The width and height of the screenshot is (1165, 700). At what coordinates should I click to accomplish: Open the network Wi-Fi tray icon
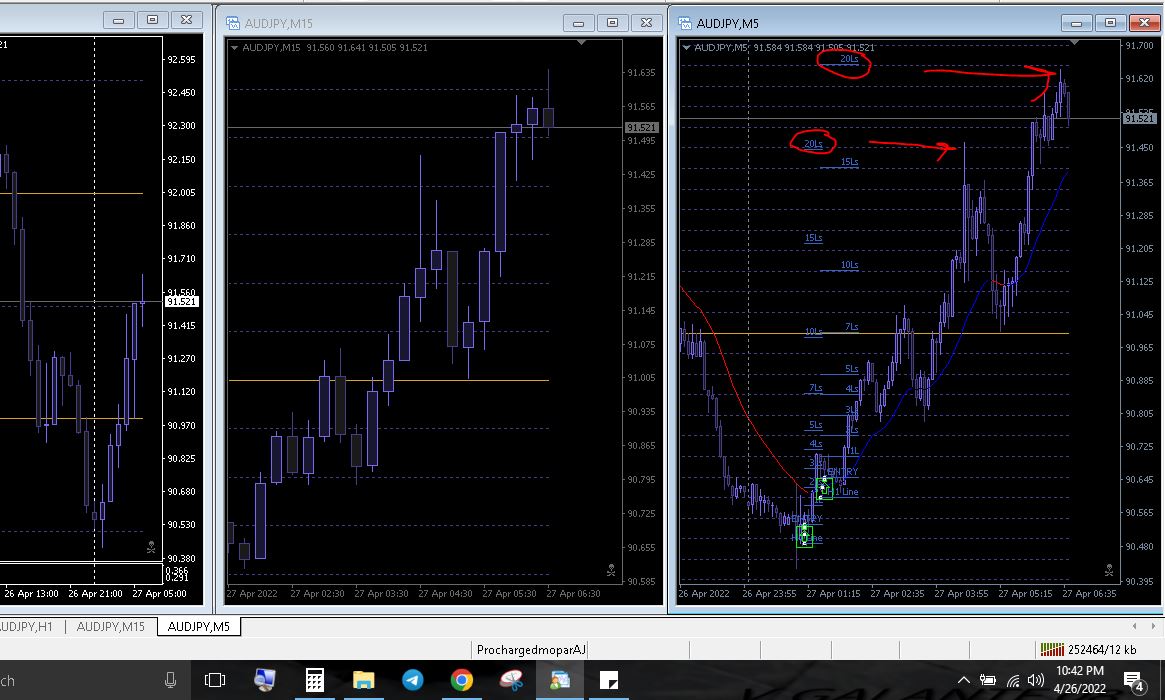coord(1013,681)
